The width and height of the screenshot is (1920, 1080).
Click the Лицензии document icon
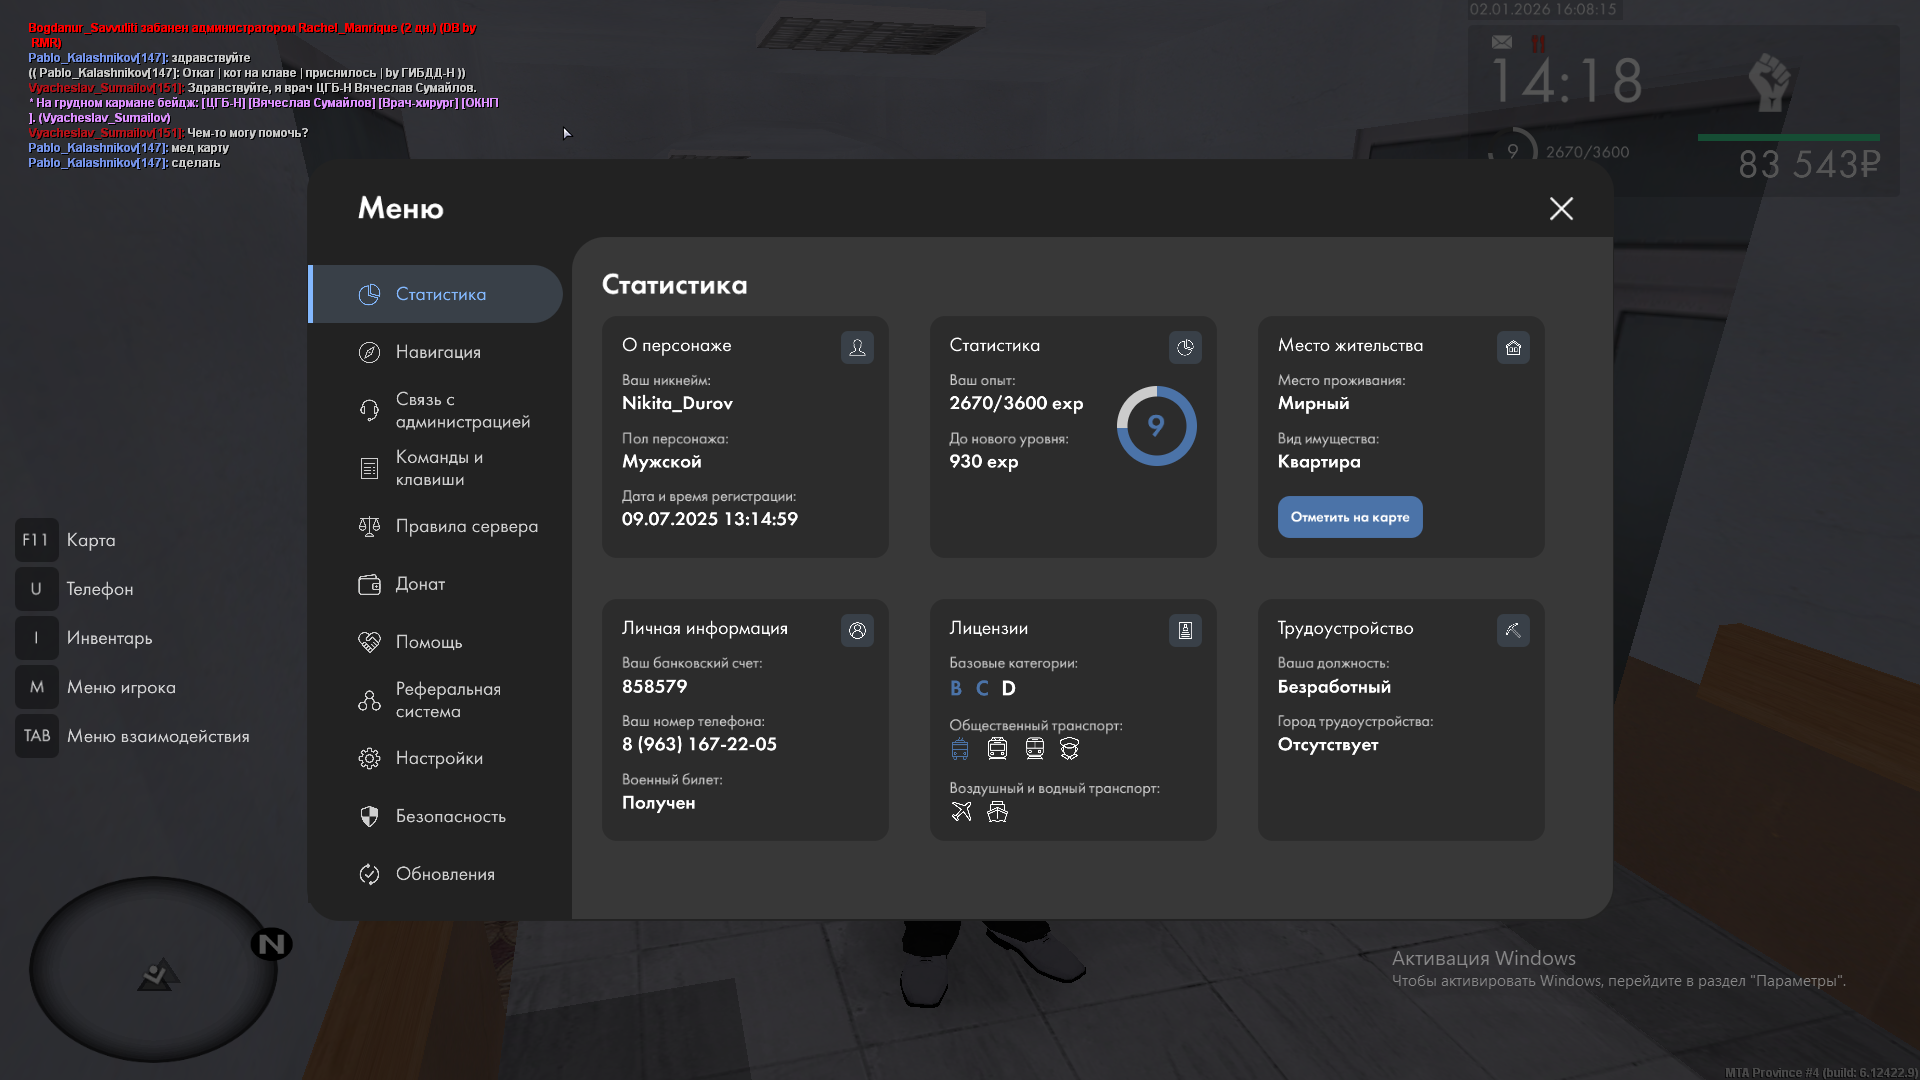1185,630
